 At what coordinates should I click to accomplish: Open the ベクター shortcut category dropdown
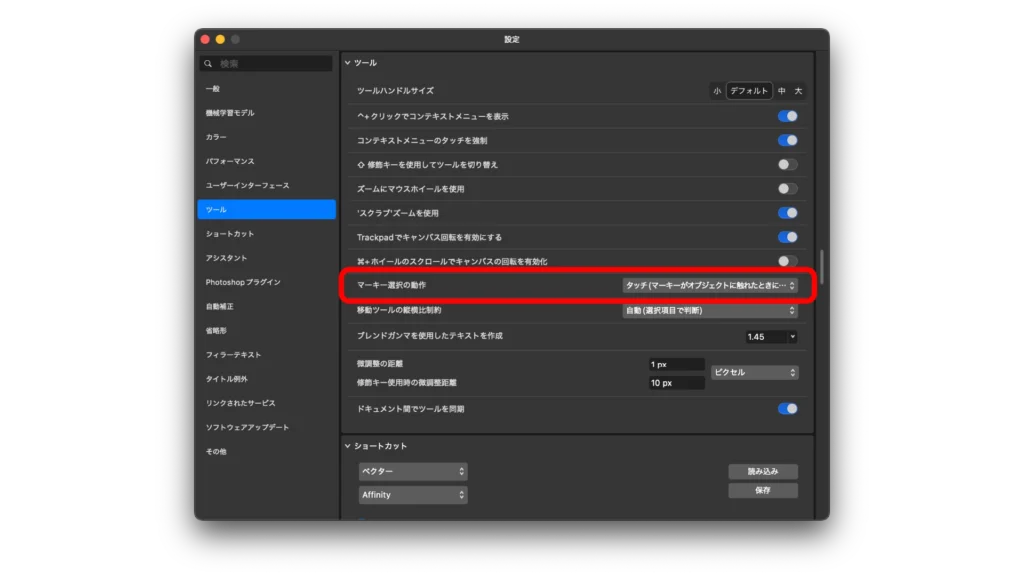pyautogui.click(x=413, y=471)
